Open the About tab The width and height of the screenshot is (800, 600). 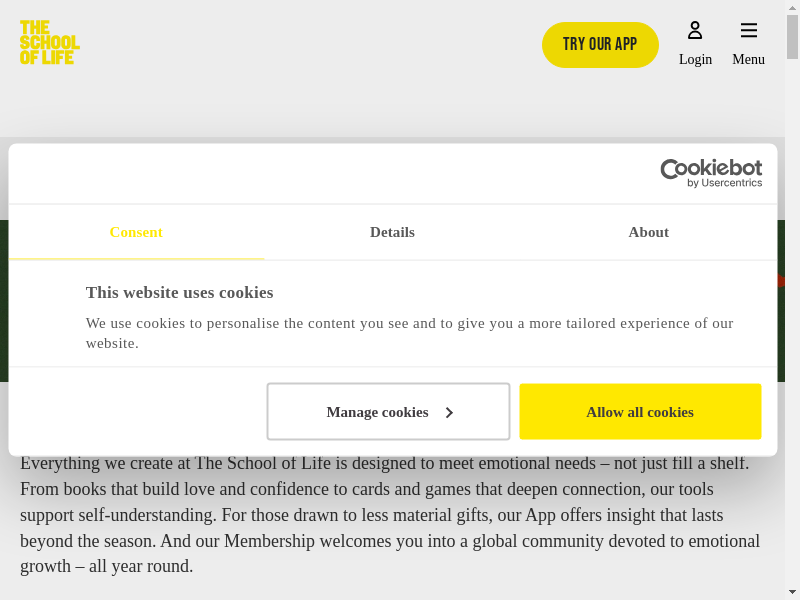point(648,232)
